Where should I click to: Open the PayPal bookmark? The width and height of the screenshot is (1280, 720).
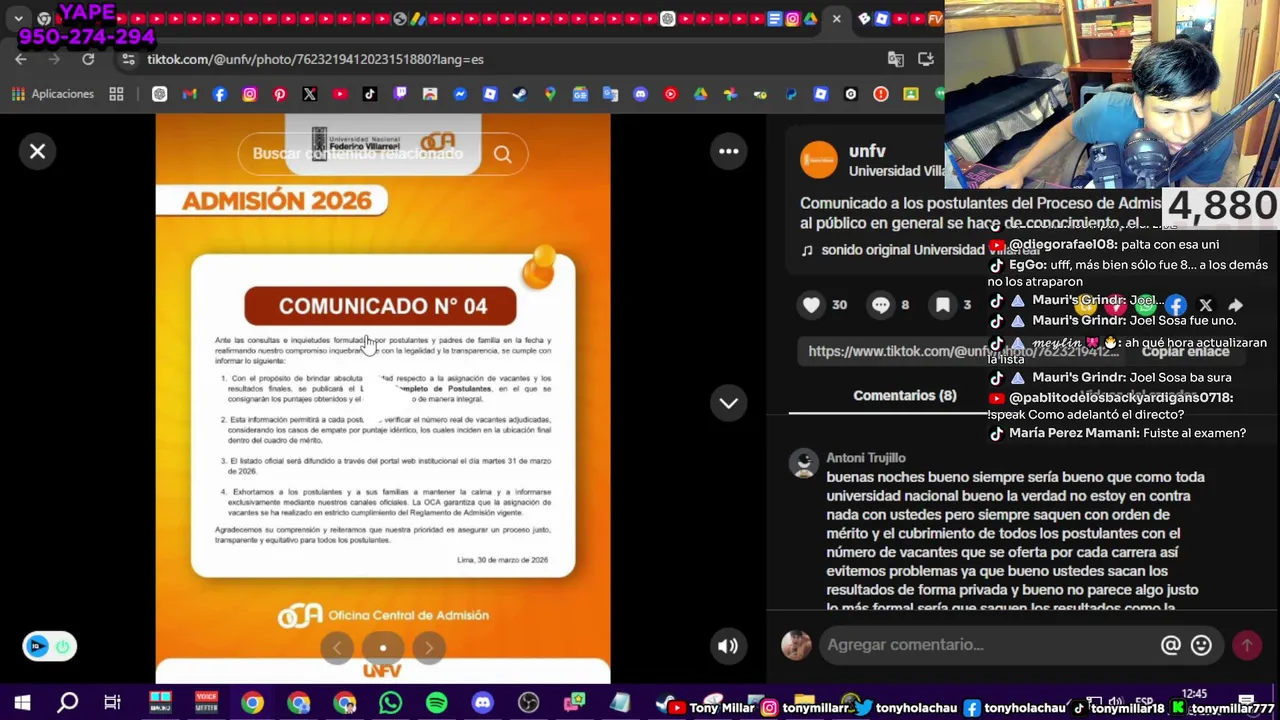[x=790, y=94]
